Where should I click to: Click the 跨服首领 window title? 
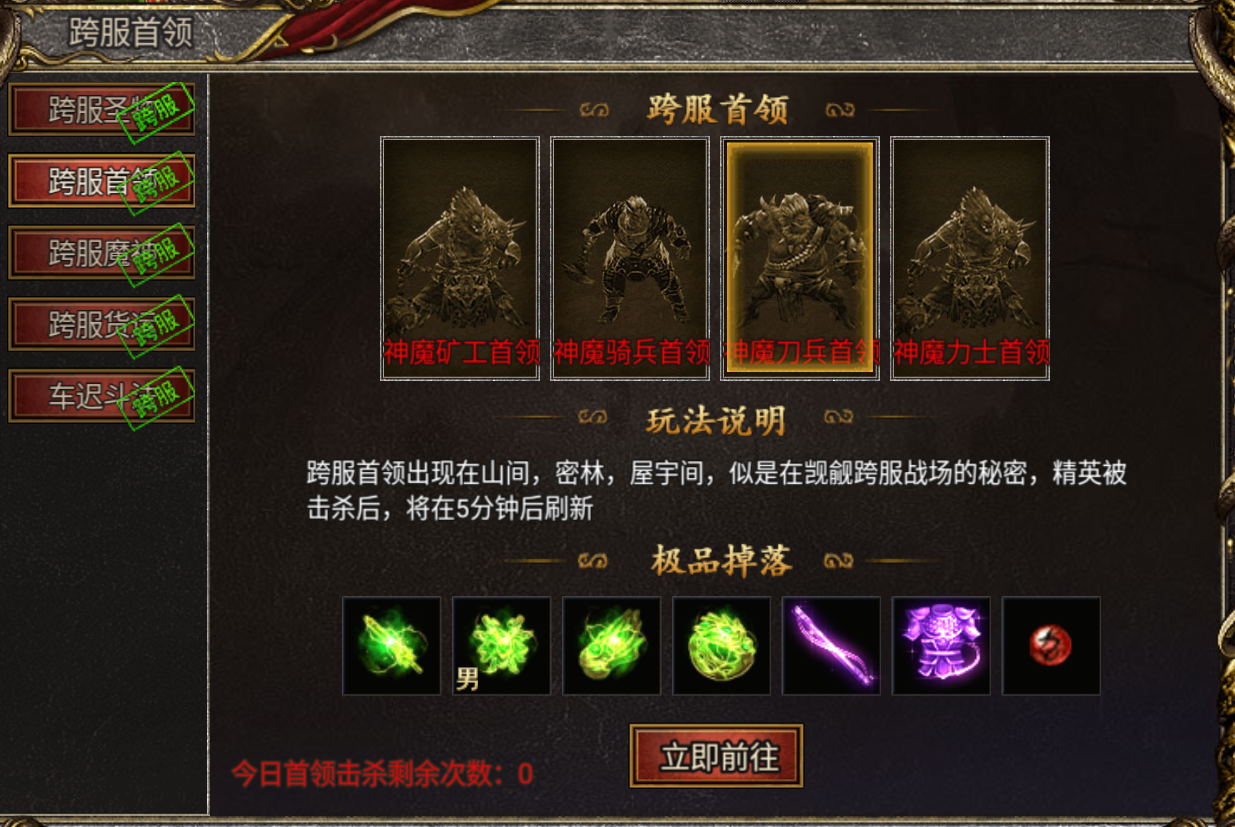tap(130, 32)
